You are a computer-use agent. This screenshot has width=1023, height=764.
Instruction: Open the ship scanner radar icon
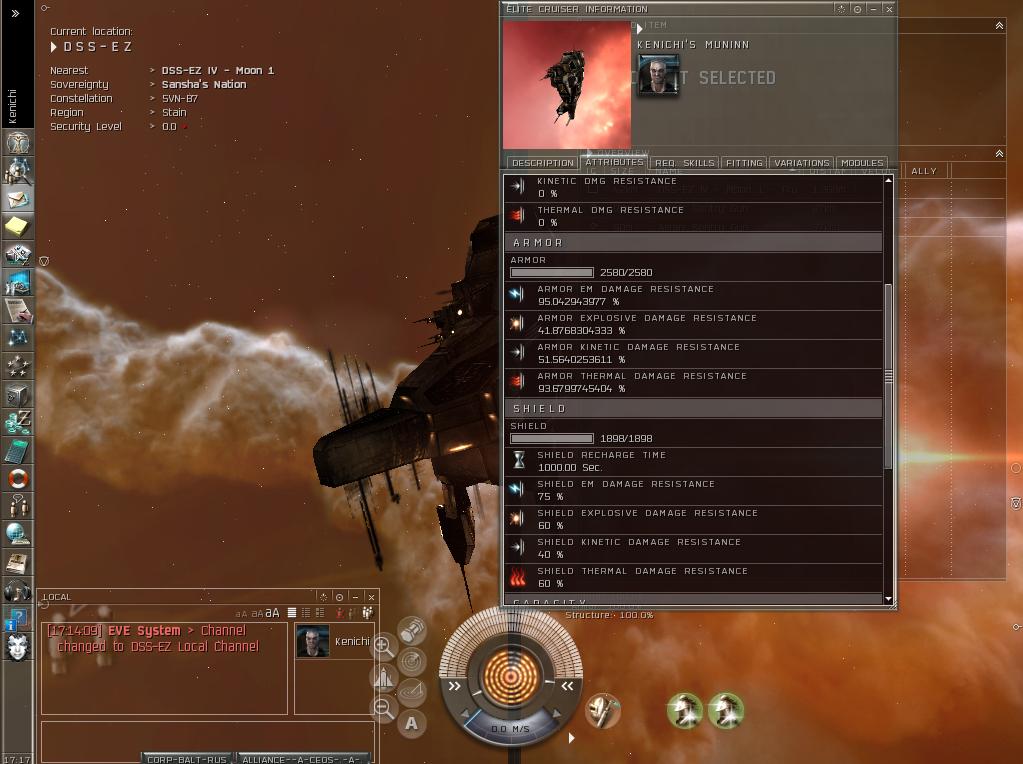412,662
